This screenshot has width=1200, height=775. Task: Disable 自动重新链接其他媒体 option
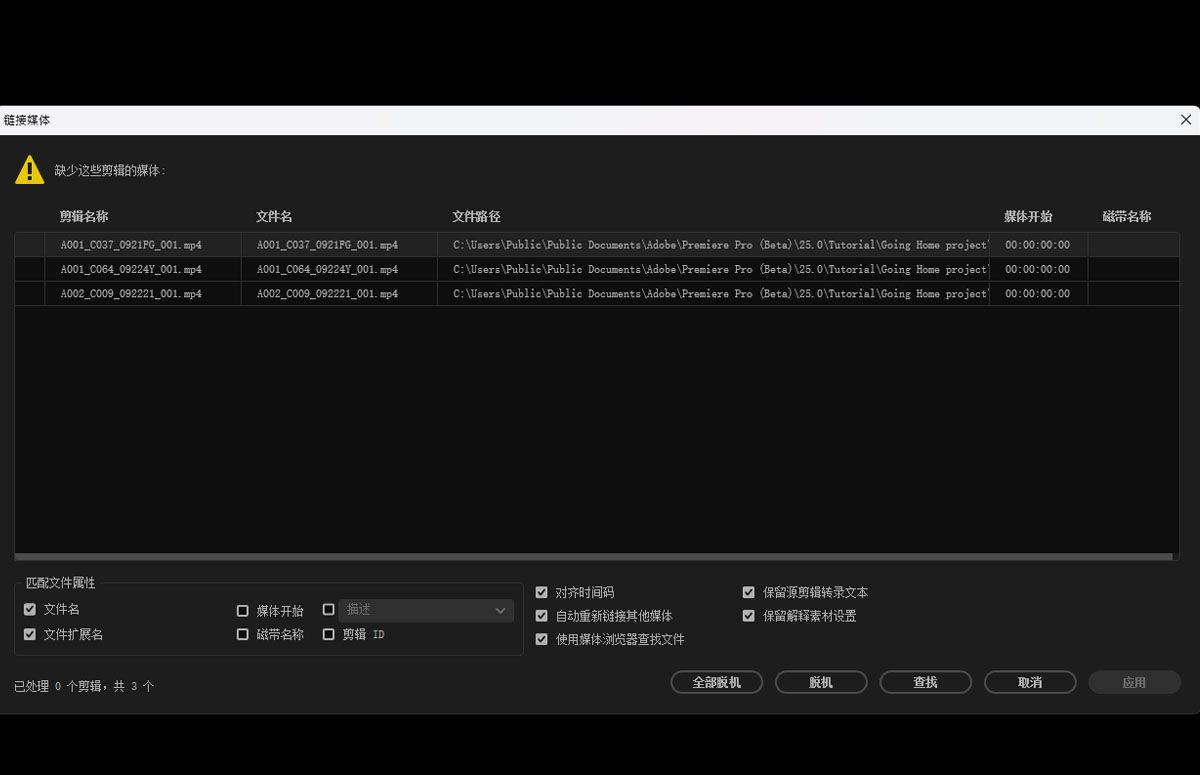(541, 615)
